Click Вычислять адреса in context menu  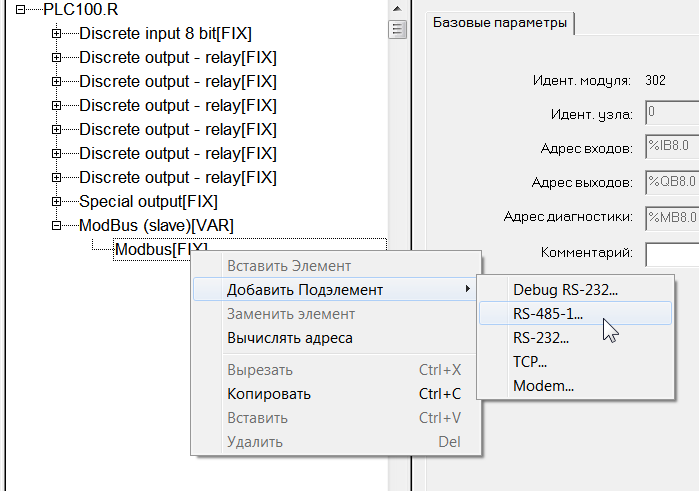point(289,338)
